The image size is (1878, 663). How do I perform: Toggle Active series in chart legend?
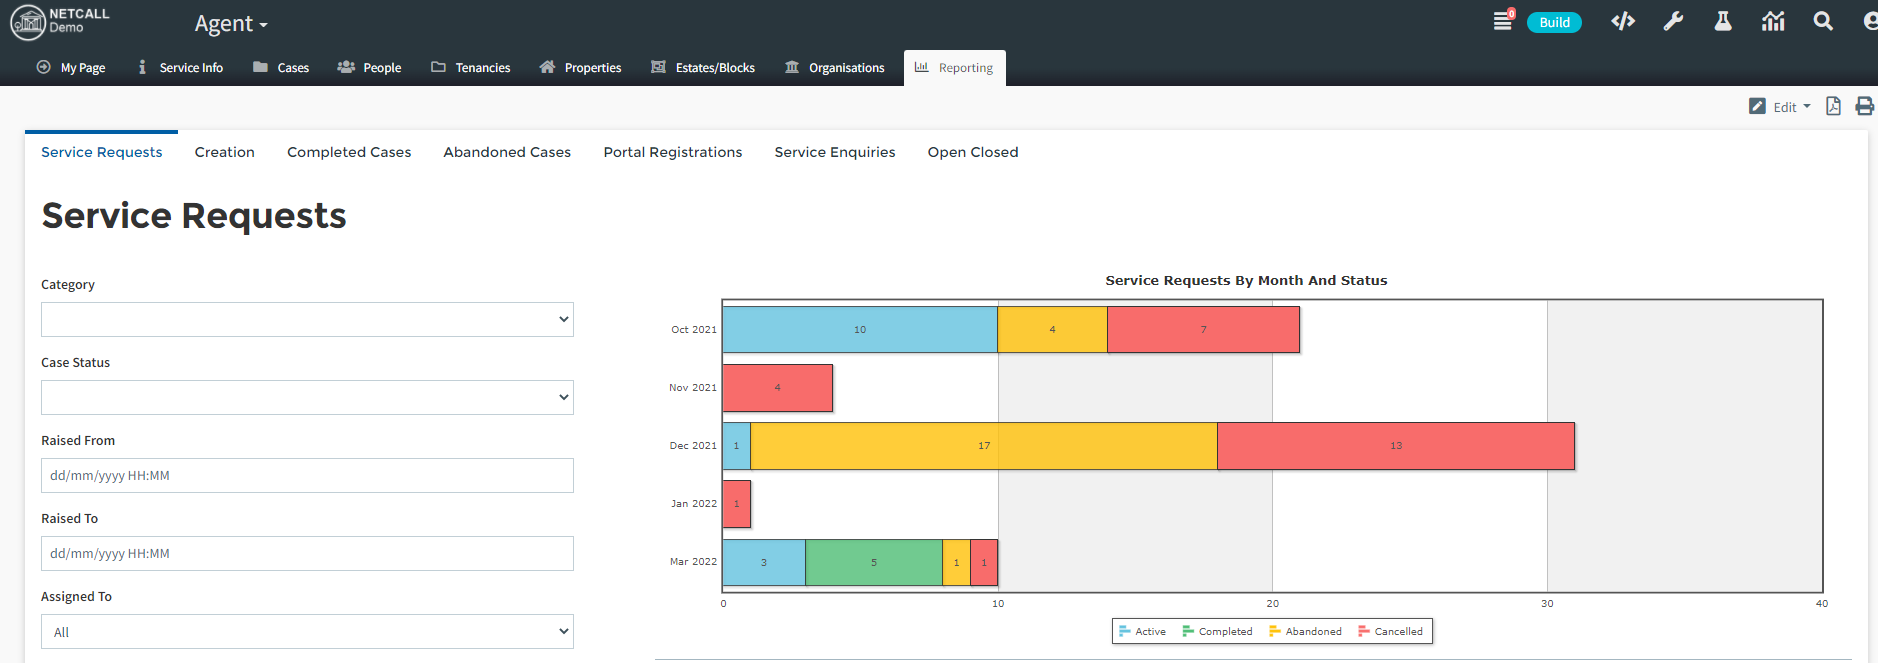click(x=1142, y=631)
